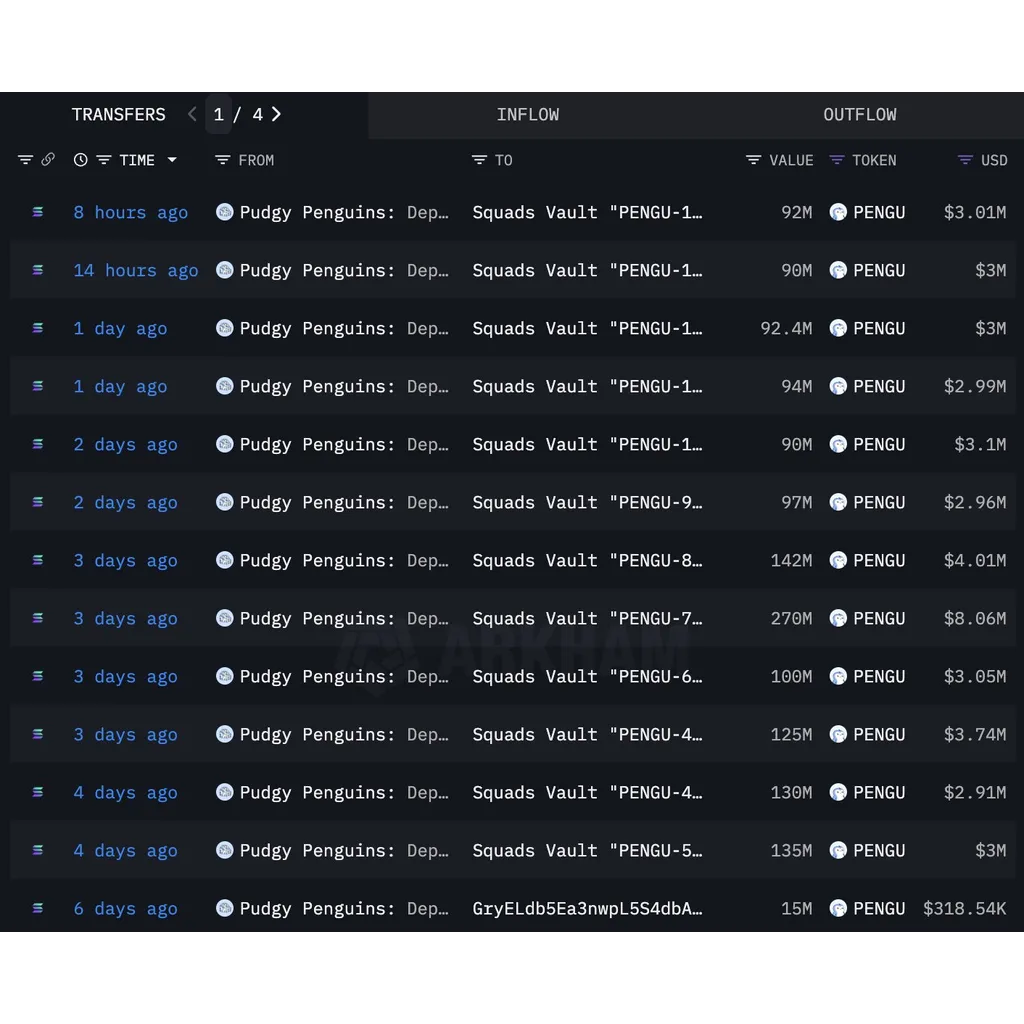The width and height of the screenshot is (1024, 1024).
Task: Click the link icon in the header row
Action: click(x=48, y=159)
